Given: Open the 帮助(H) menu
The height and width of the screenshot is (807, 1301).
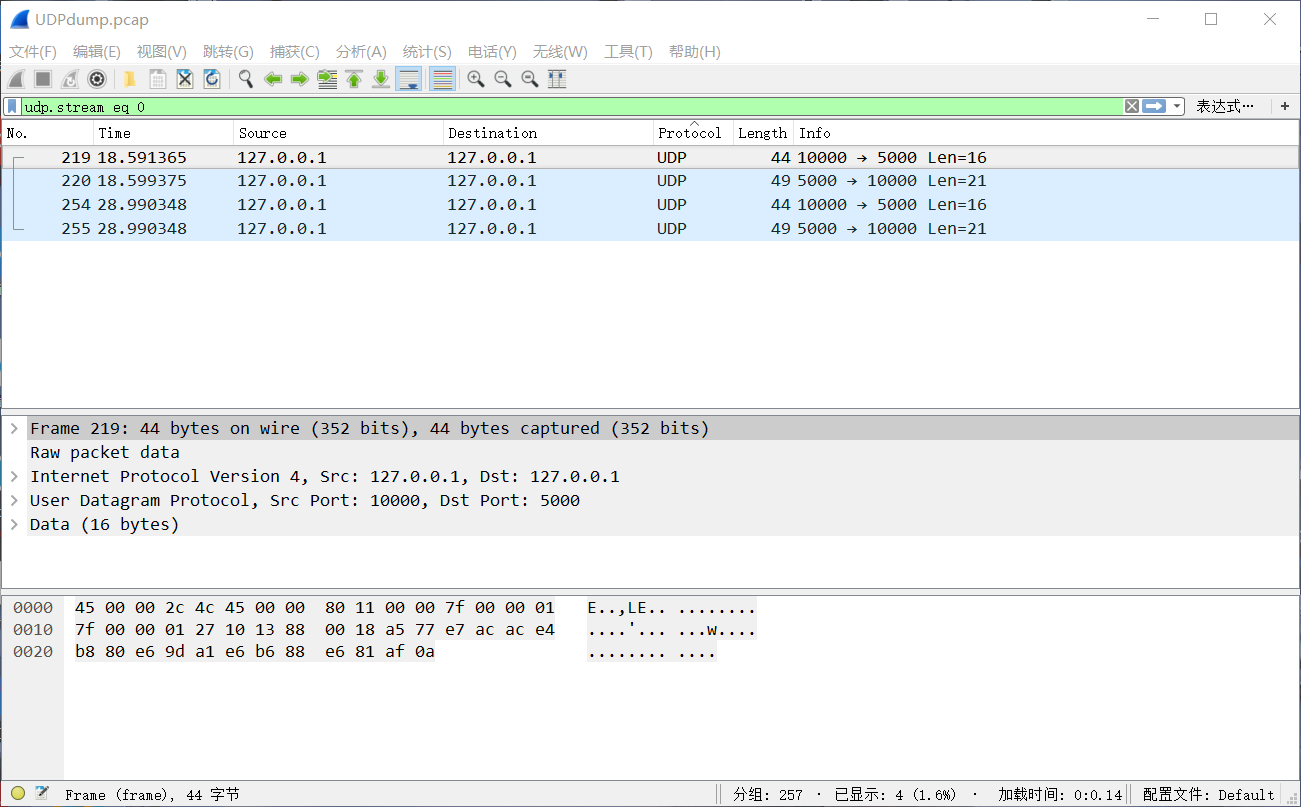Looking at the screenshot, I should click(x=694, y=52).
